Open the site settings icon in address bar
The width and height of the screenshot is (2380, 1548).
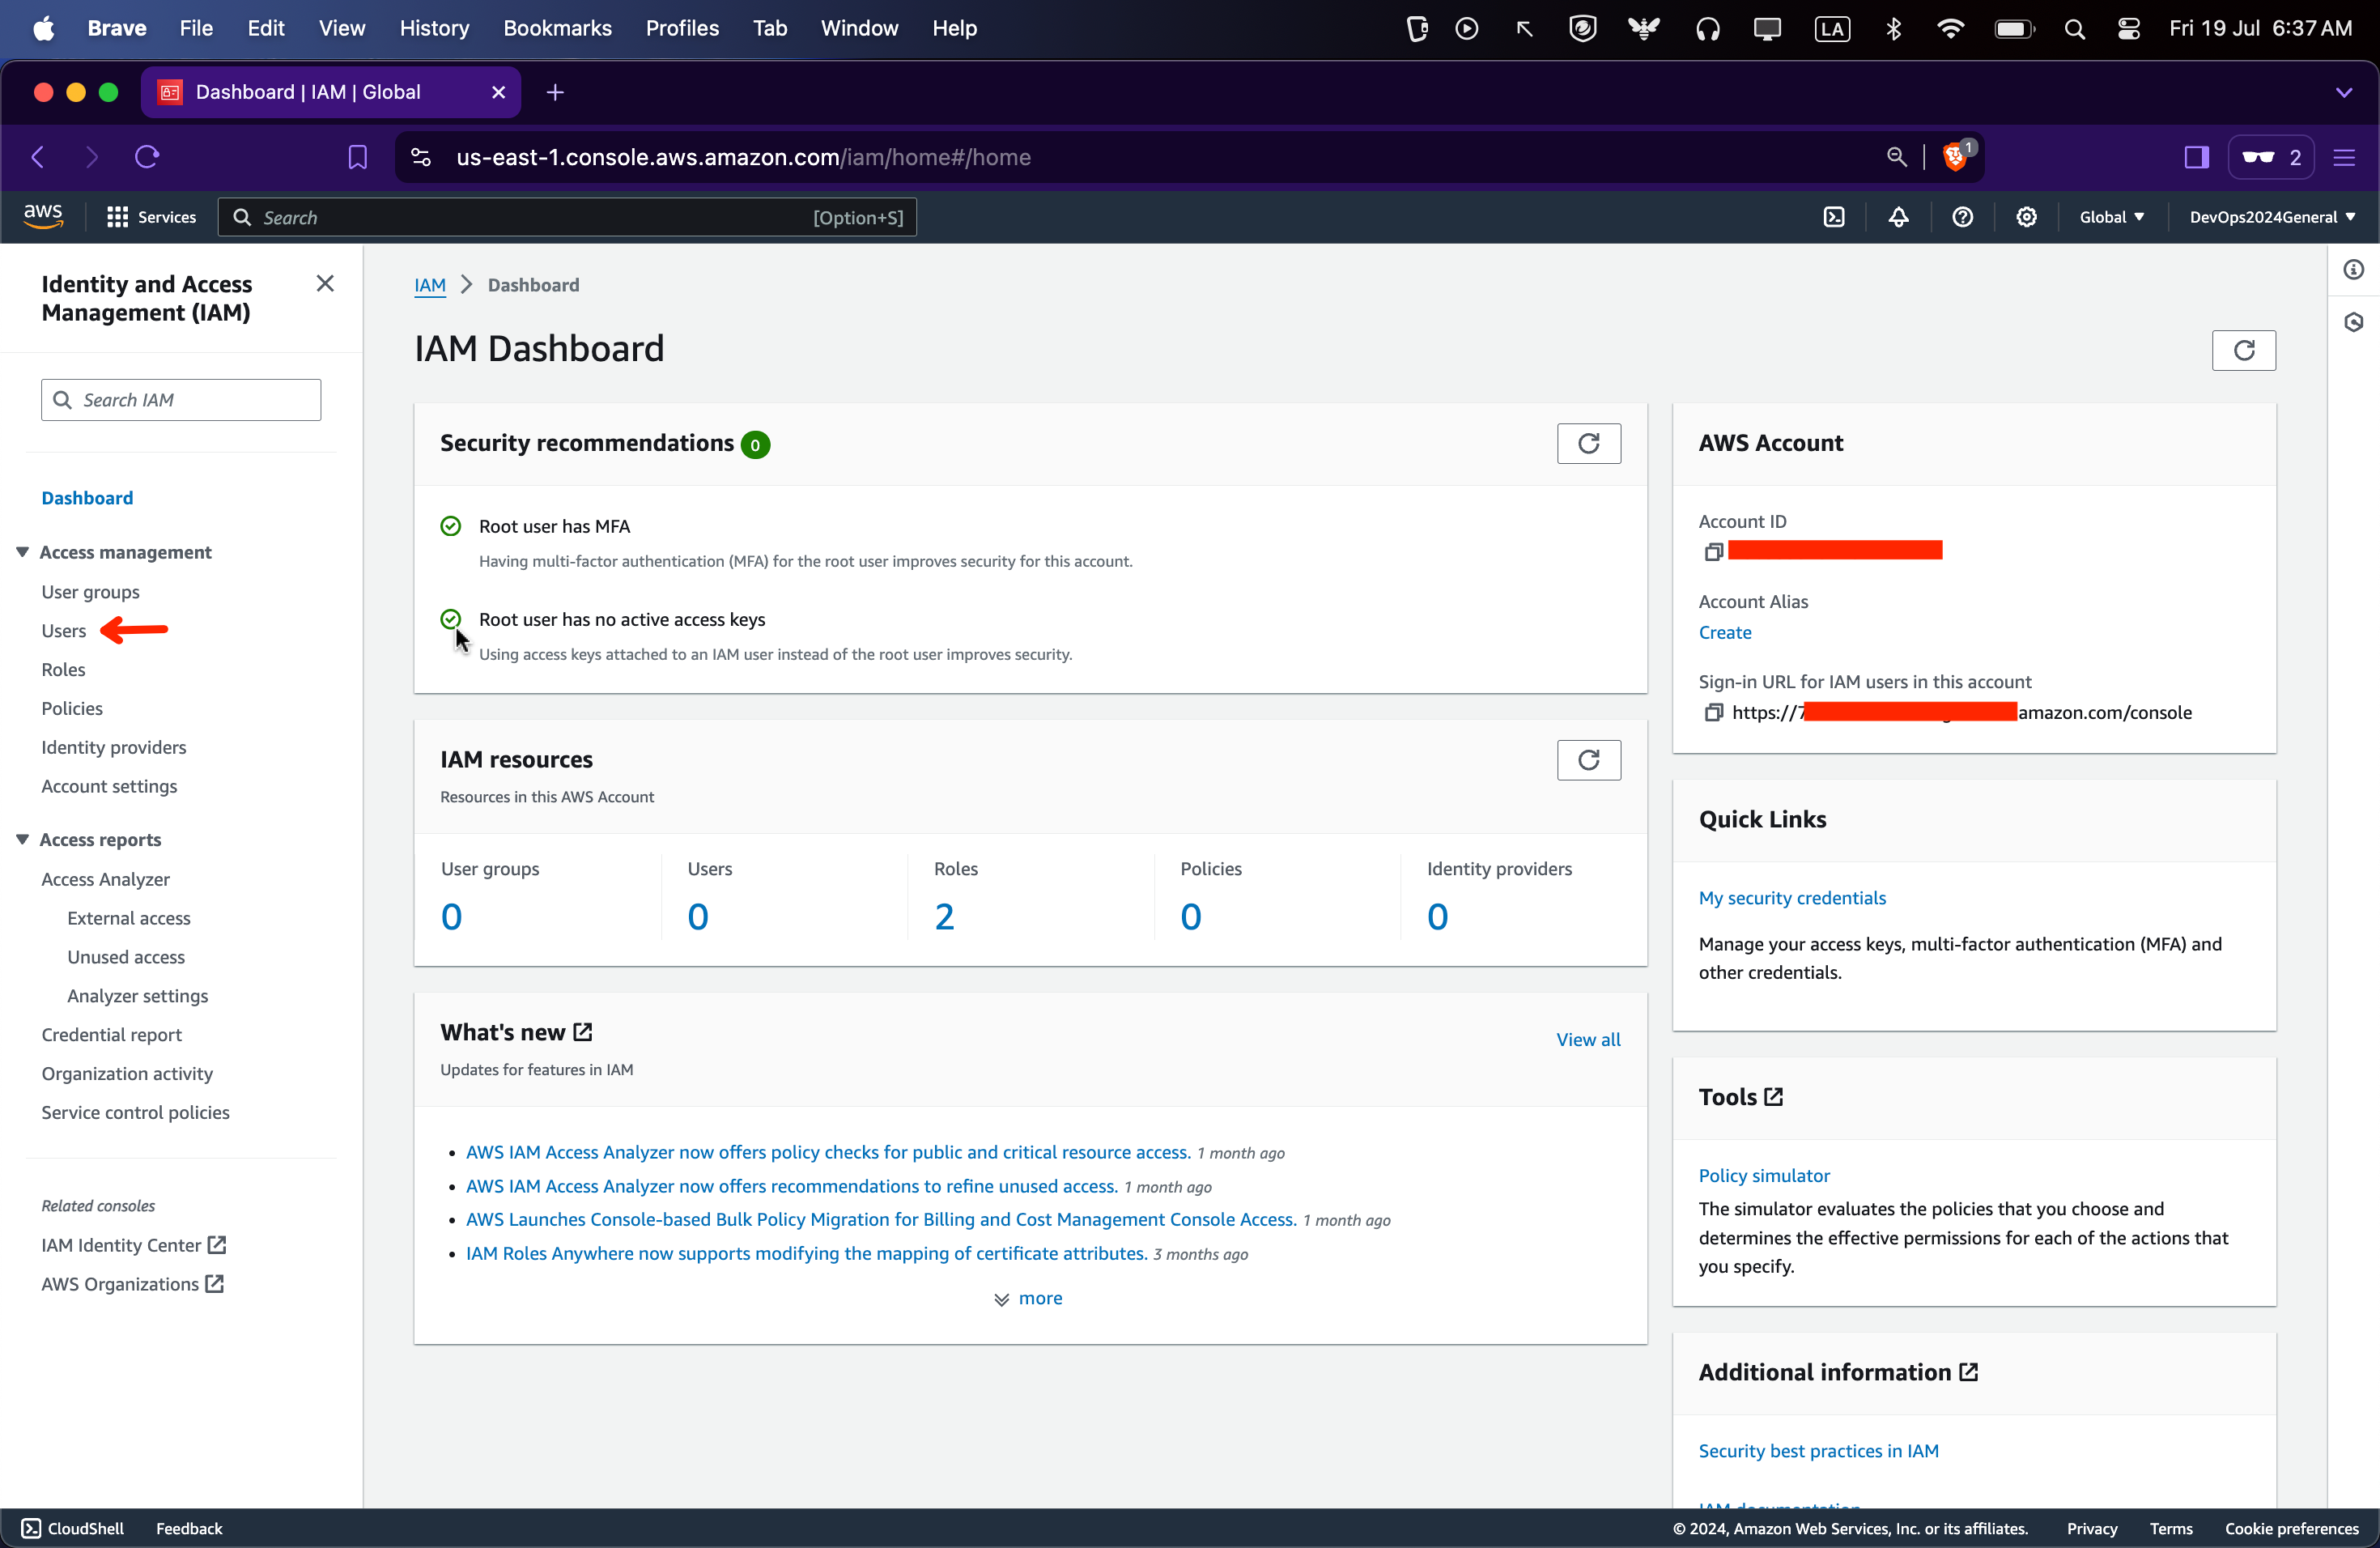(421, 157)
